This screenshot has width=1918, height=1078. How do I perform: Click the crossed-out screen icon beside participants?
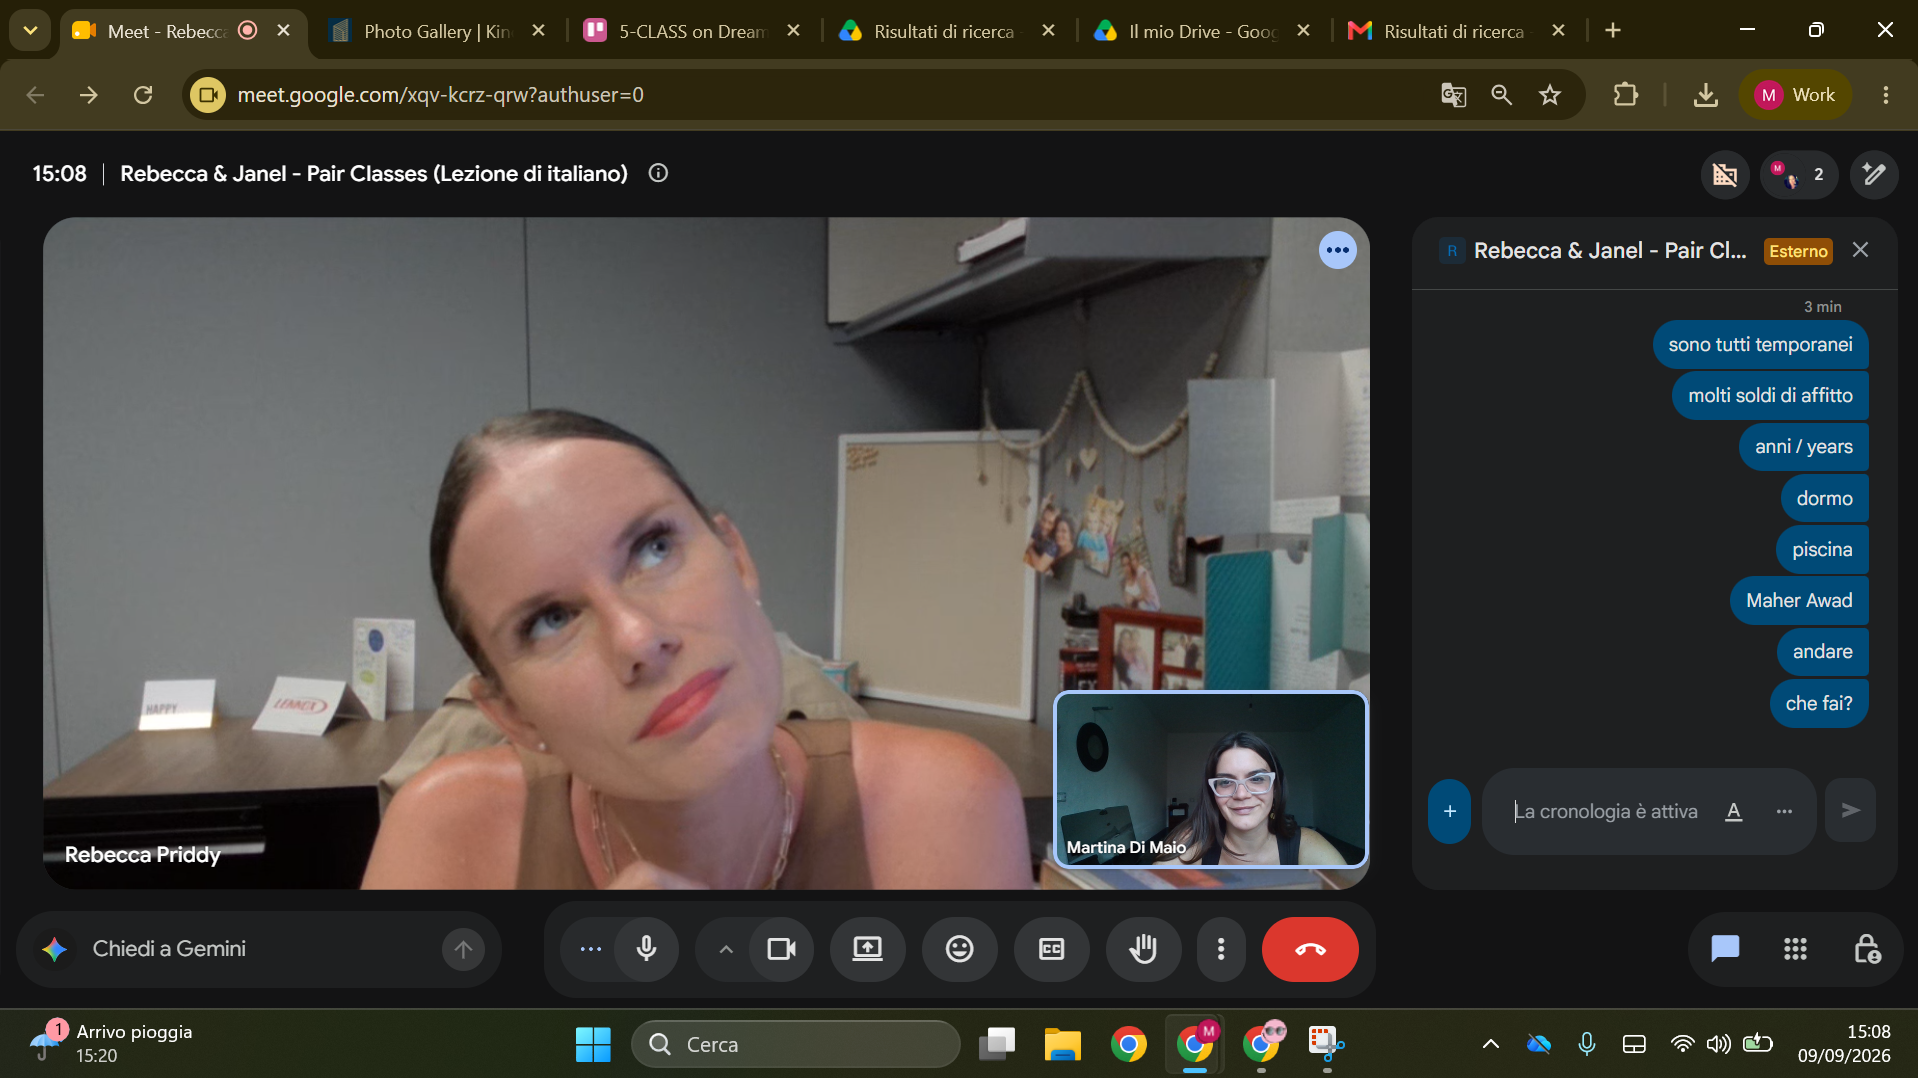pyautogui.click(x=1725, y=175)
